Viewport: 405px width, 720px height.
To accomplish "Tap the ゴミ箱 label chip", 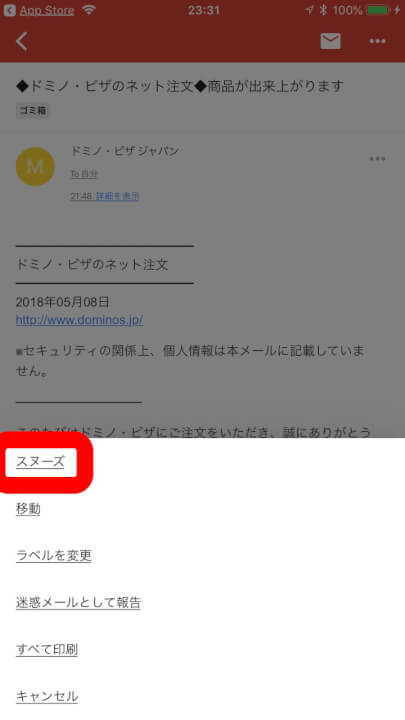I will pos(33,111).
